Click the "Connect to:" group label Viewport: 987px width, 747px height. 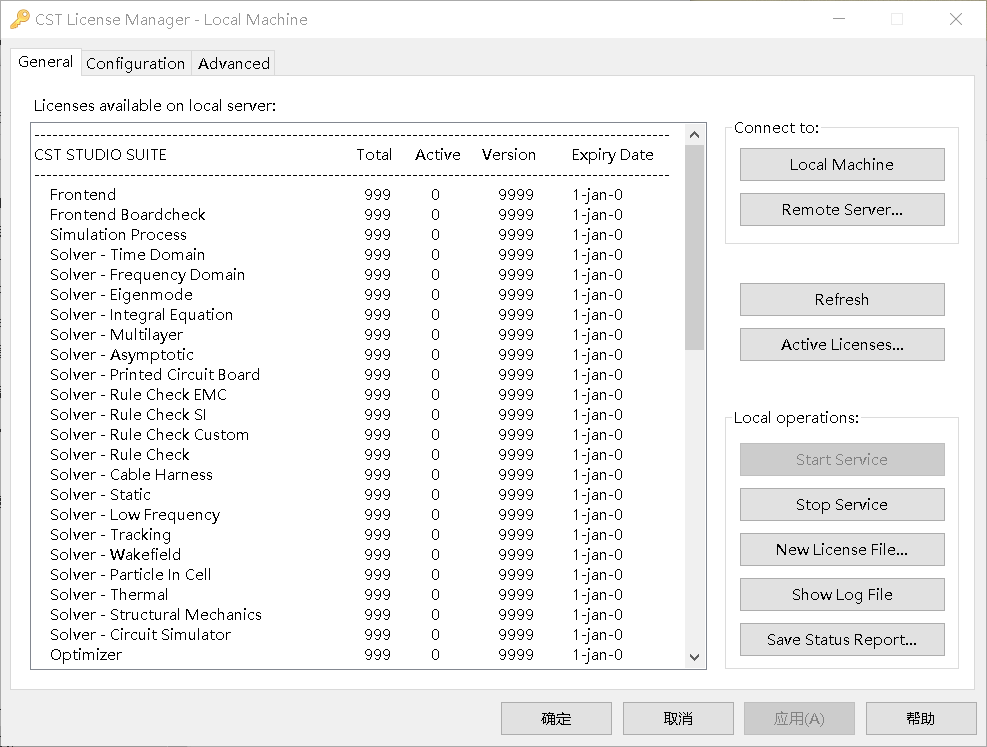(776, 128)
